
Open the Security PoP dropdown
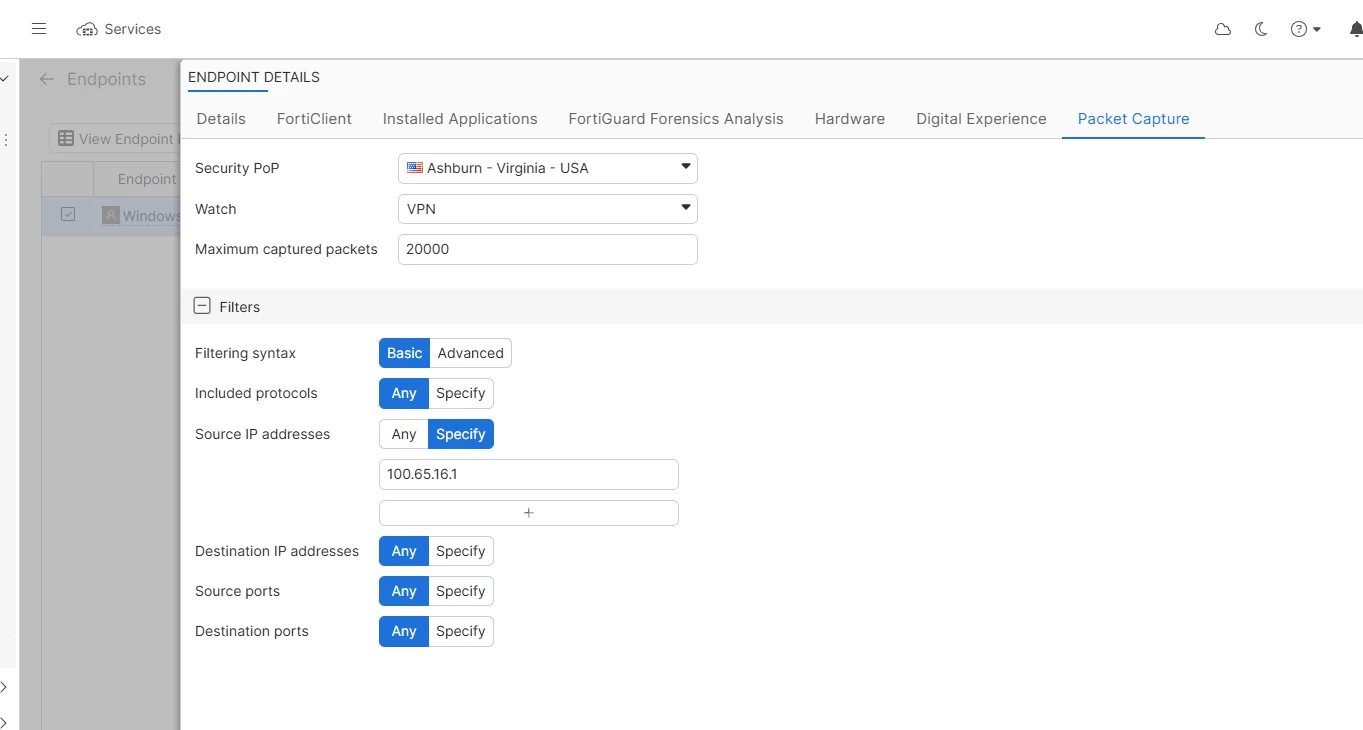click(548, 168)
